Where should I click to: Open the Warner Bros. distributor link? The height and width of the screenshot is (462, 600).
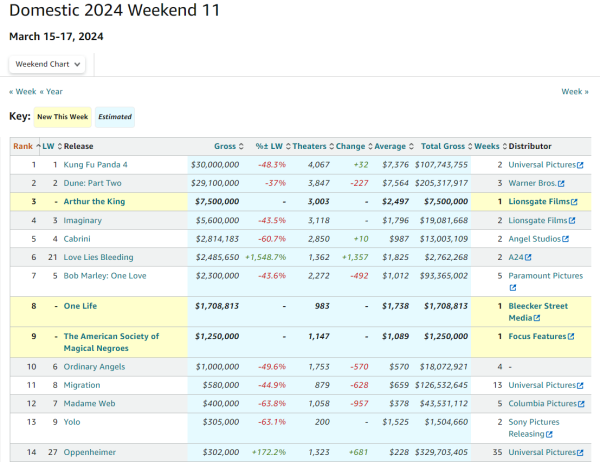coord(532,183)
